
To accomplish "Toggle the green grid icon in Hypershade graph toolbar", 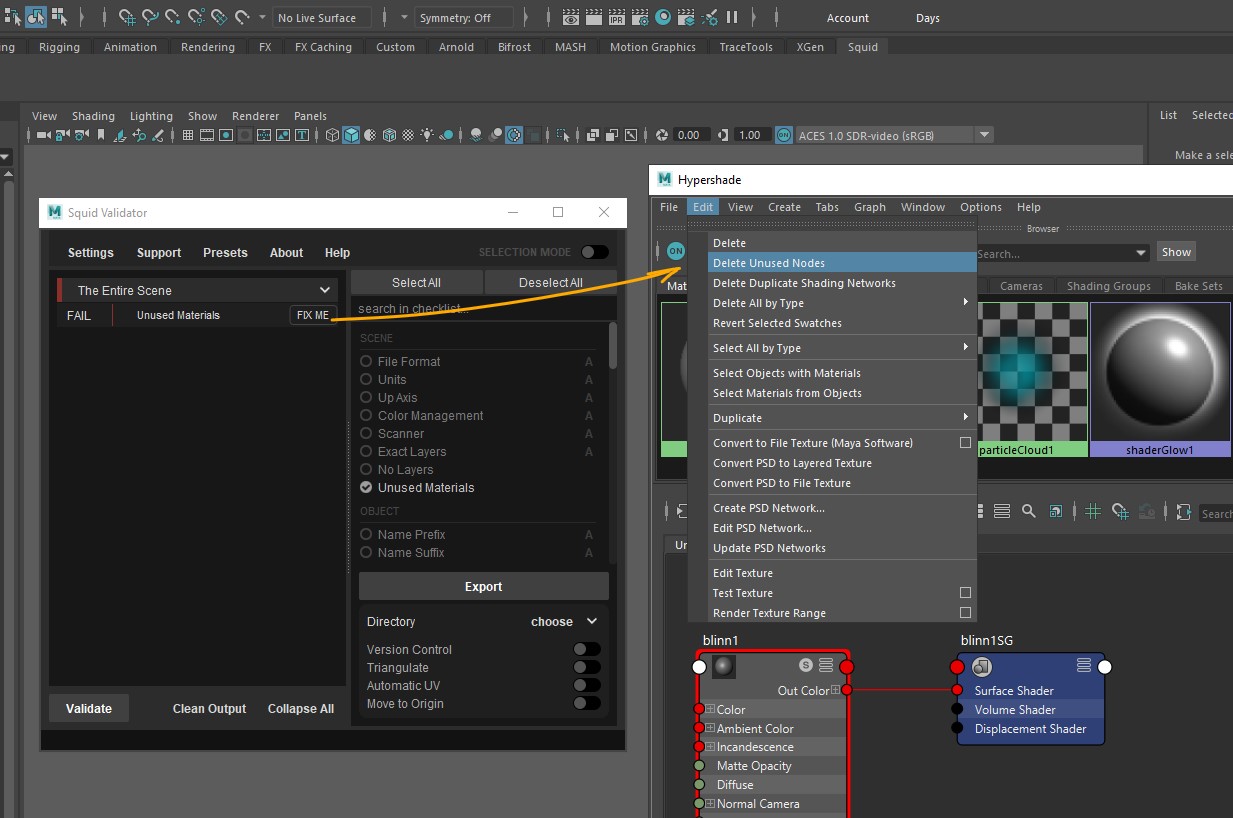I will (1093, 512).
